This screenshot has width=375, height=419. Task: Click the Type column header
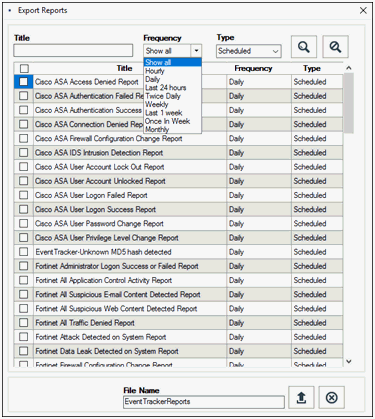click(x=312, y=68)
